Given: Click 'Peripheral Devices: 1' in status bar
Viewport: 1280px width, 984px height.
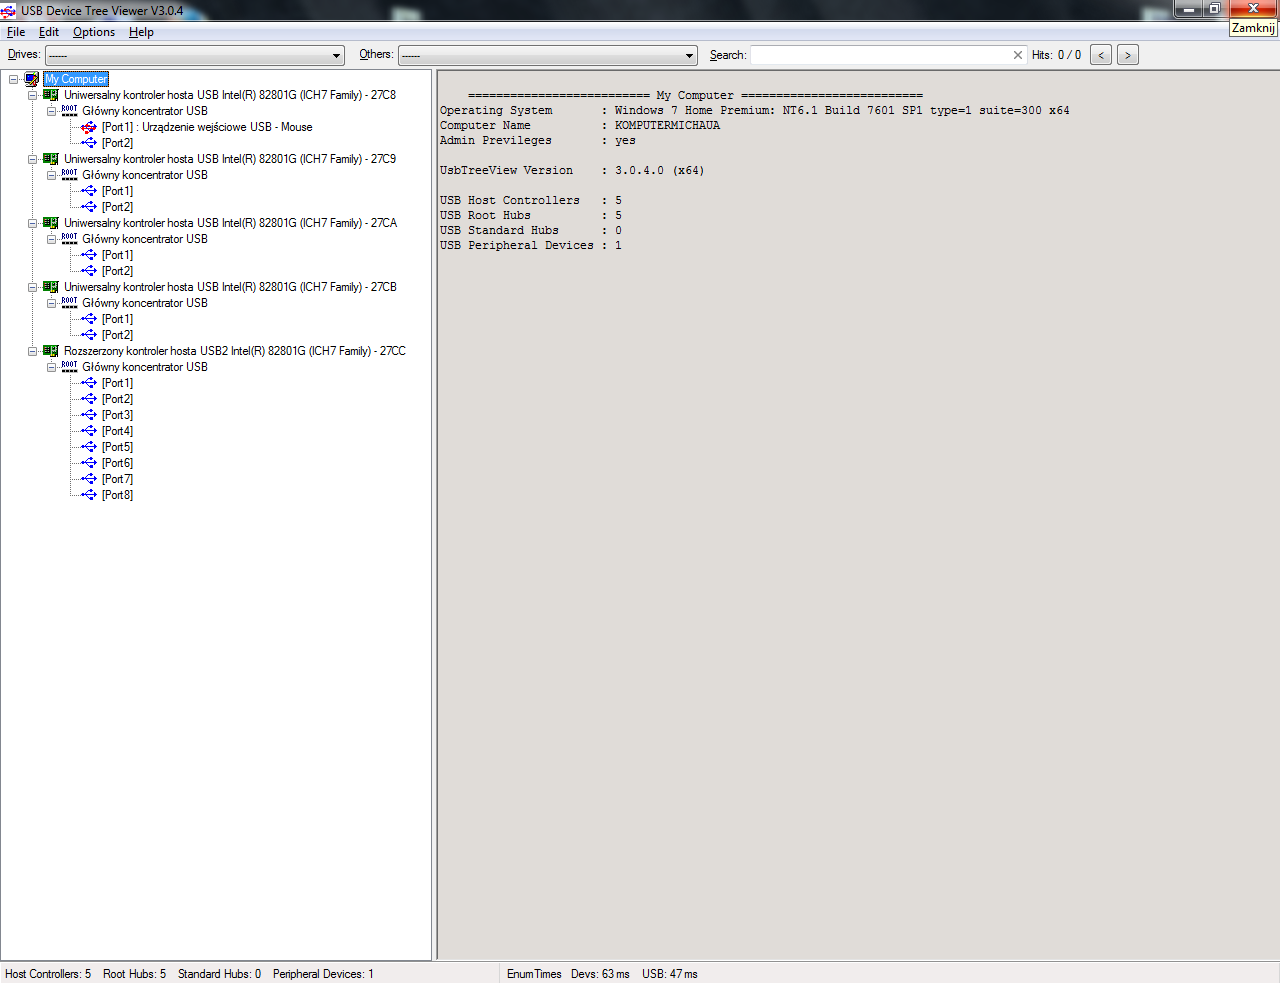Looking at the screenshot, I should 323,974.
